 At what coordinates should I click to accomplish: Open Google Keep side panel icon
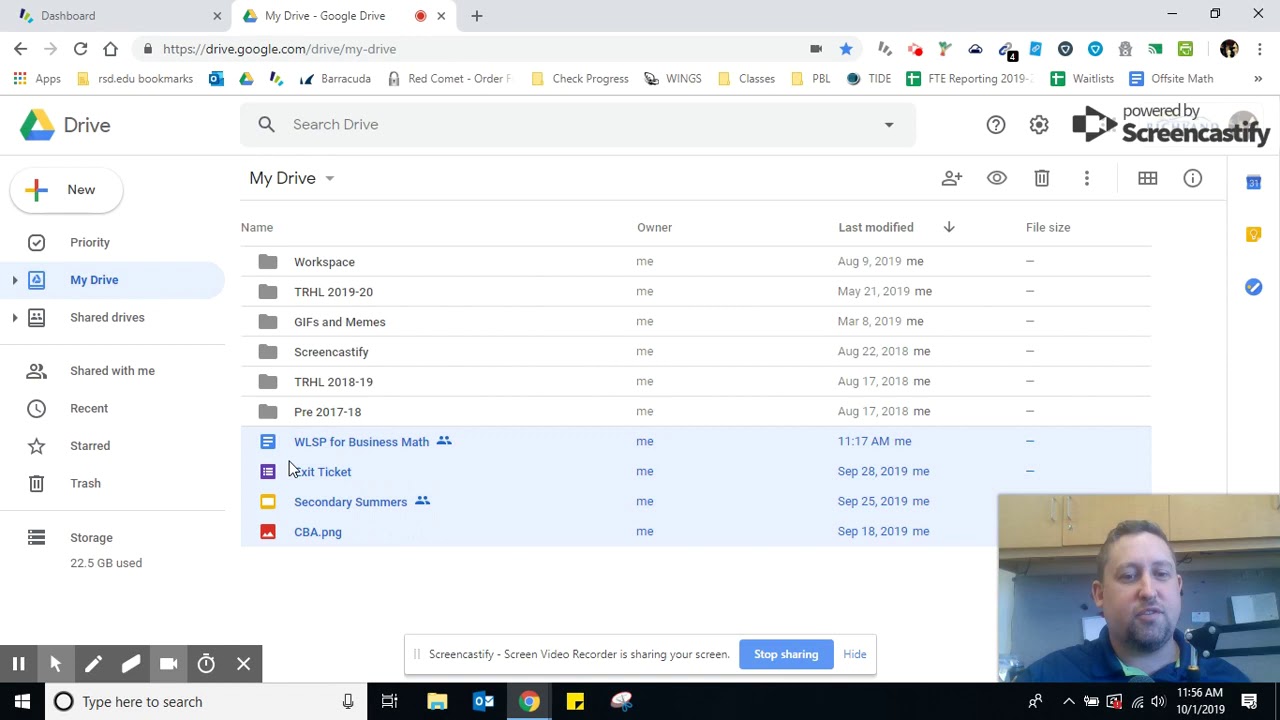coord(1253,234)
